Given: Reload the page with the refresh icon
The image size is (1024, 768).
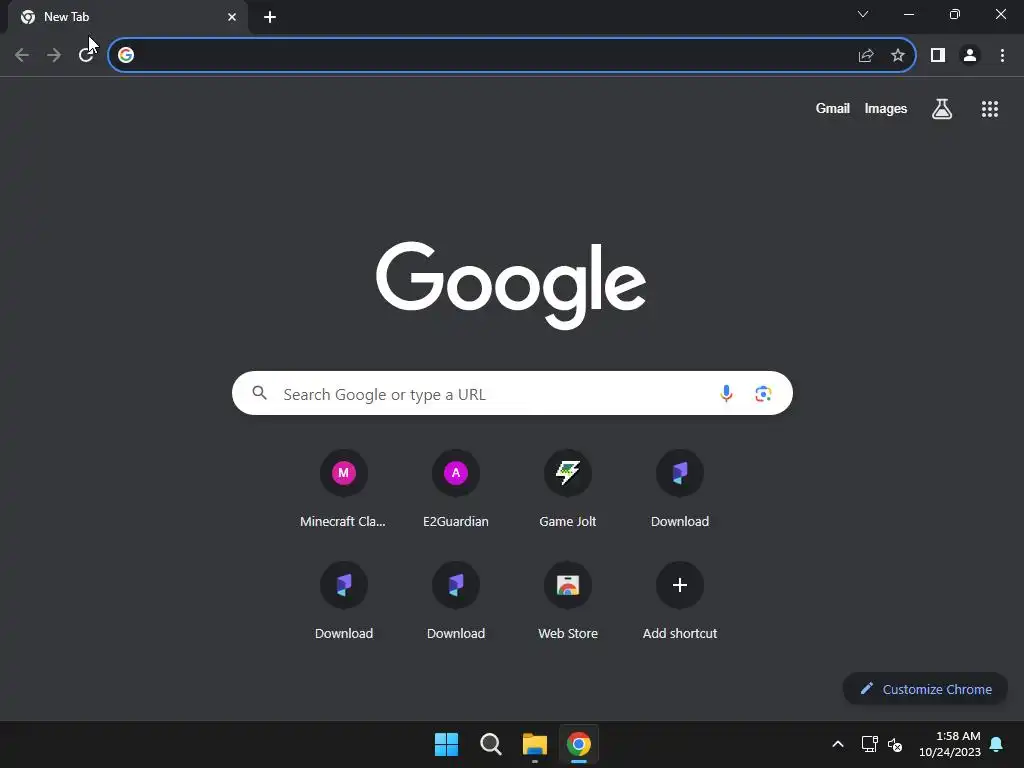Looking at the screenshot, I should 86,56.
